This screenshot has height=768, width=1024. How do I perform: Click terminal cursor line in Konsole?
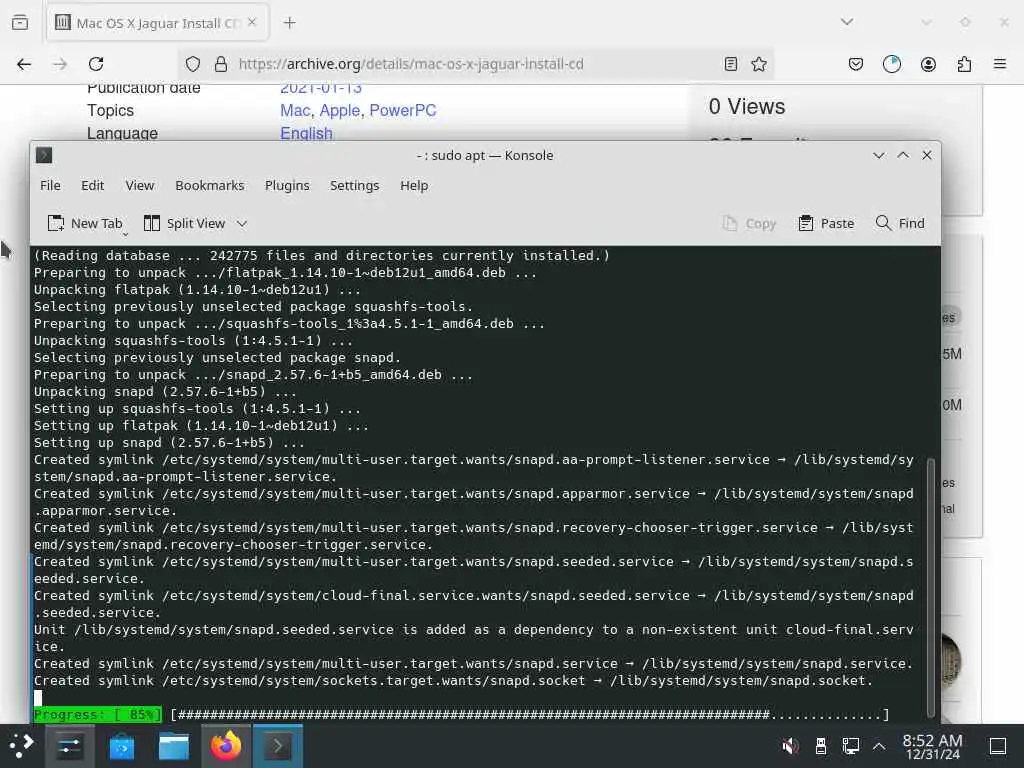[x=37, y=697]
